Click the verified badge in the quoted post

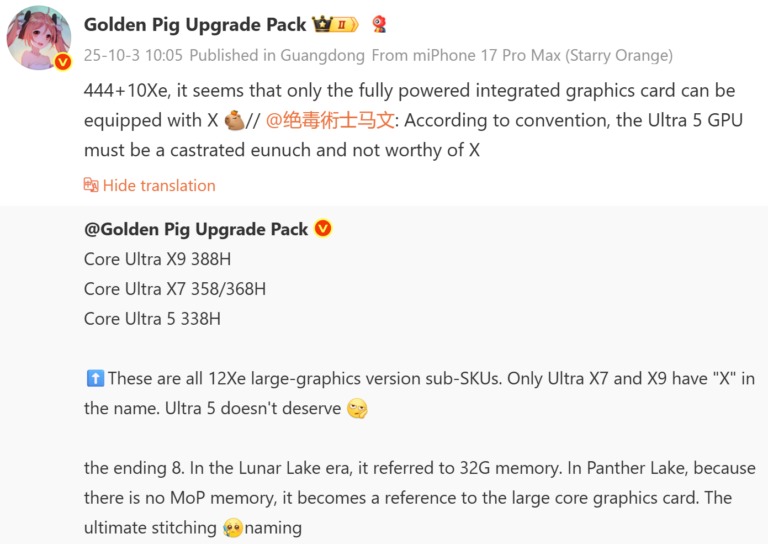pos(323,229)
